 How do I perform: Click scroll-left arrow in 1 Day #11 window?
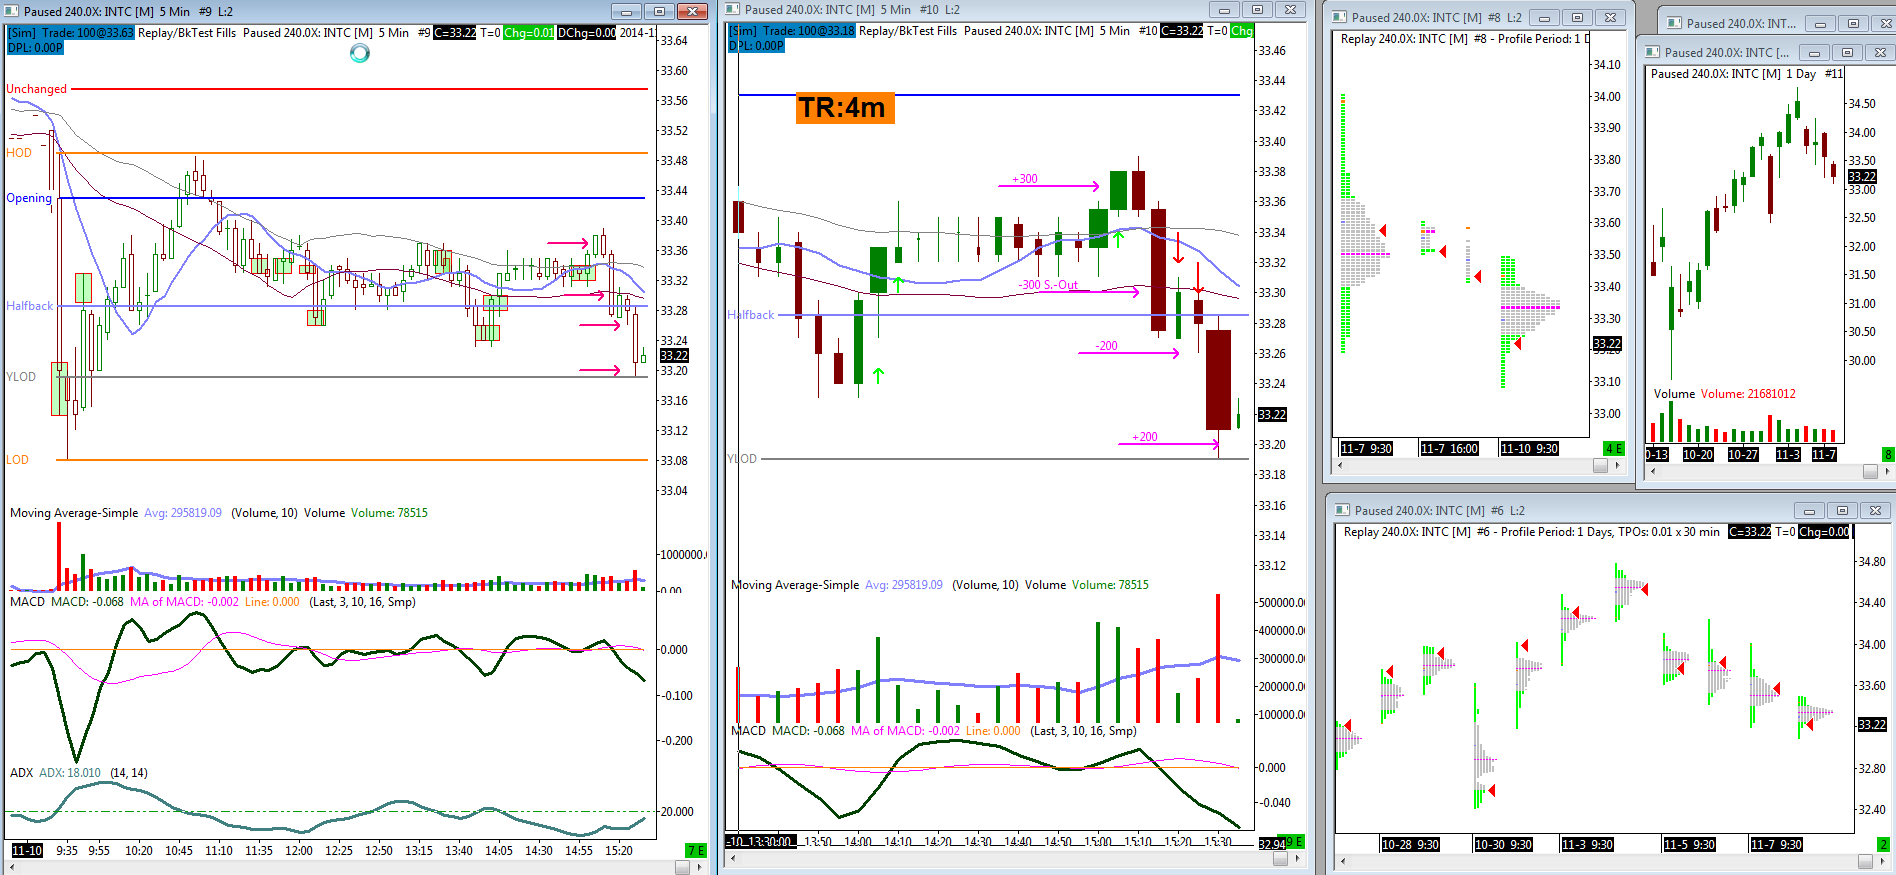1652,471
